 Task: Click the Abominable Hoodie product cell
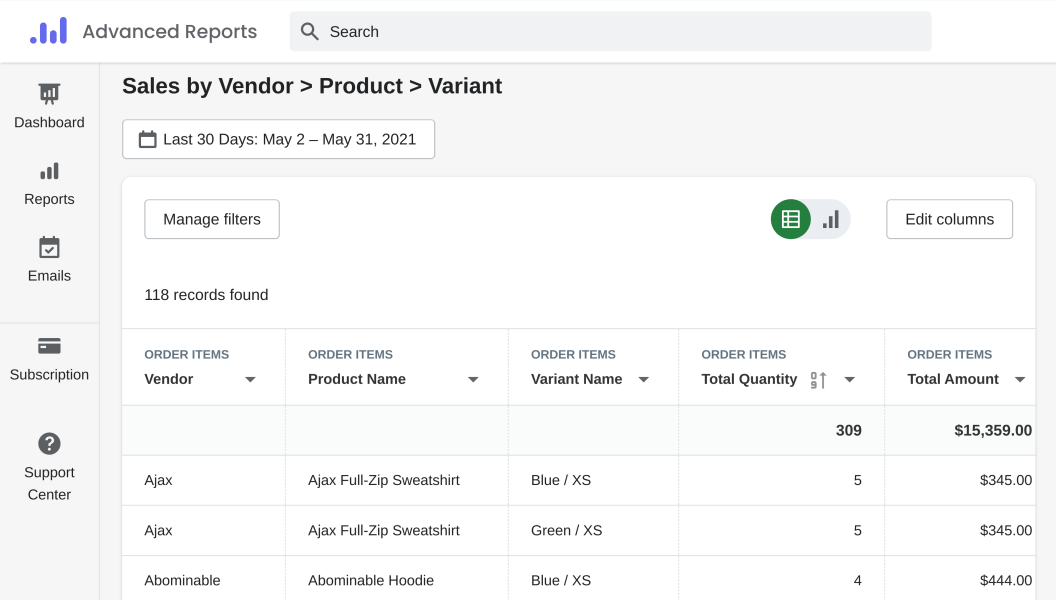click(371, 580)
